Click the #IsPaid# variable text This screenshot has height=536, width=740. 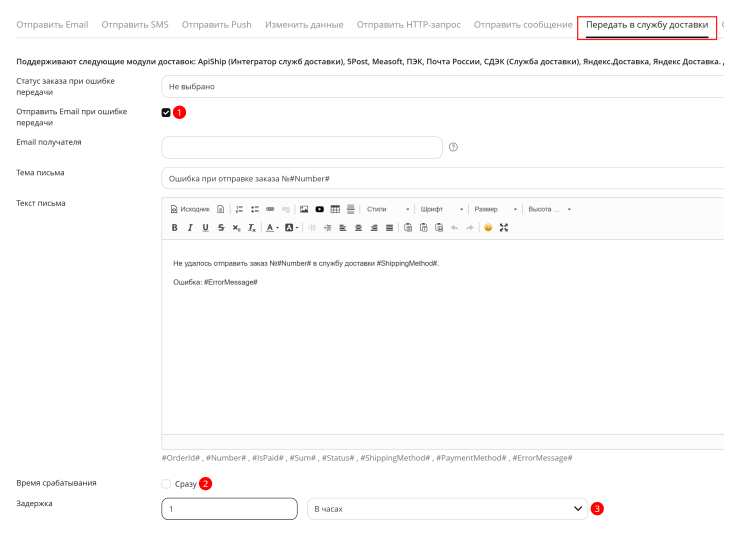(x=268, y=458)
